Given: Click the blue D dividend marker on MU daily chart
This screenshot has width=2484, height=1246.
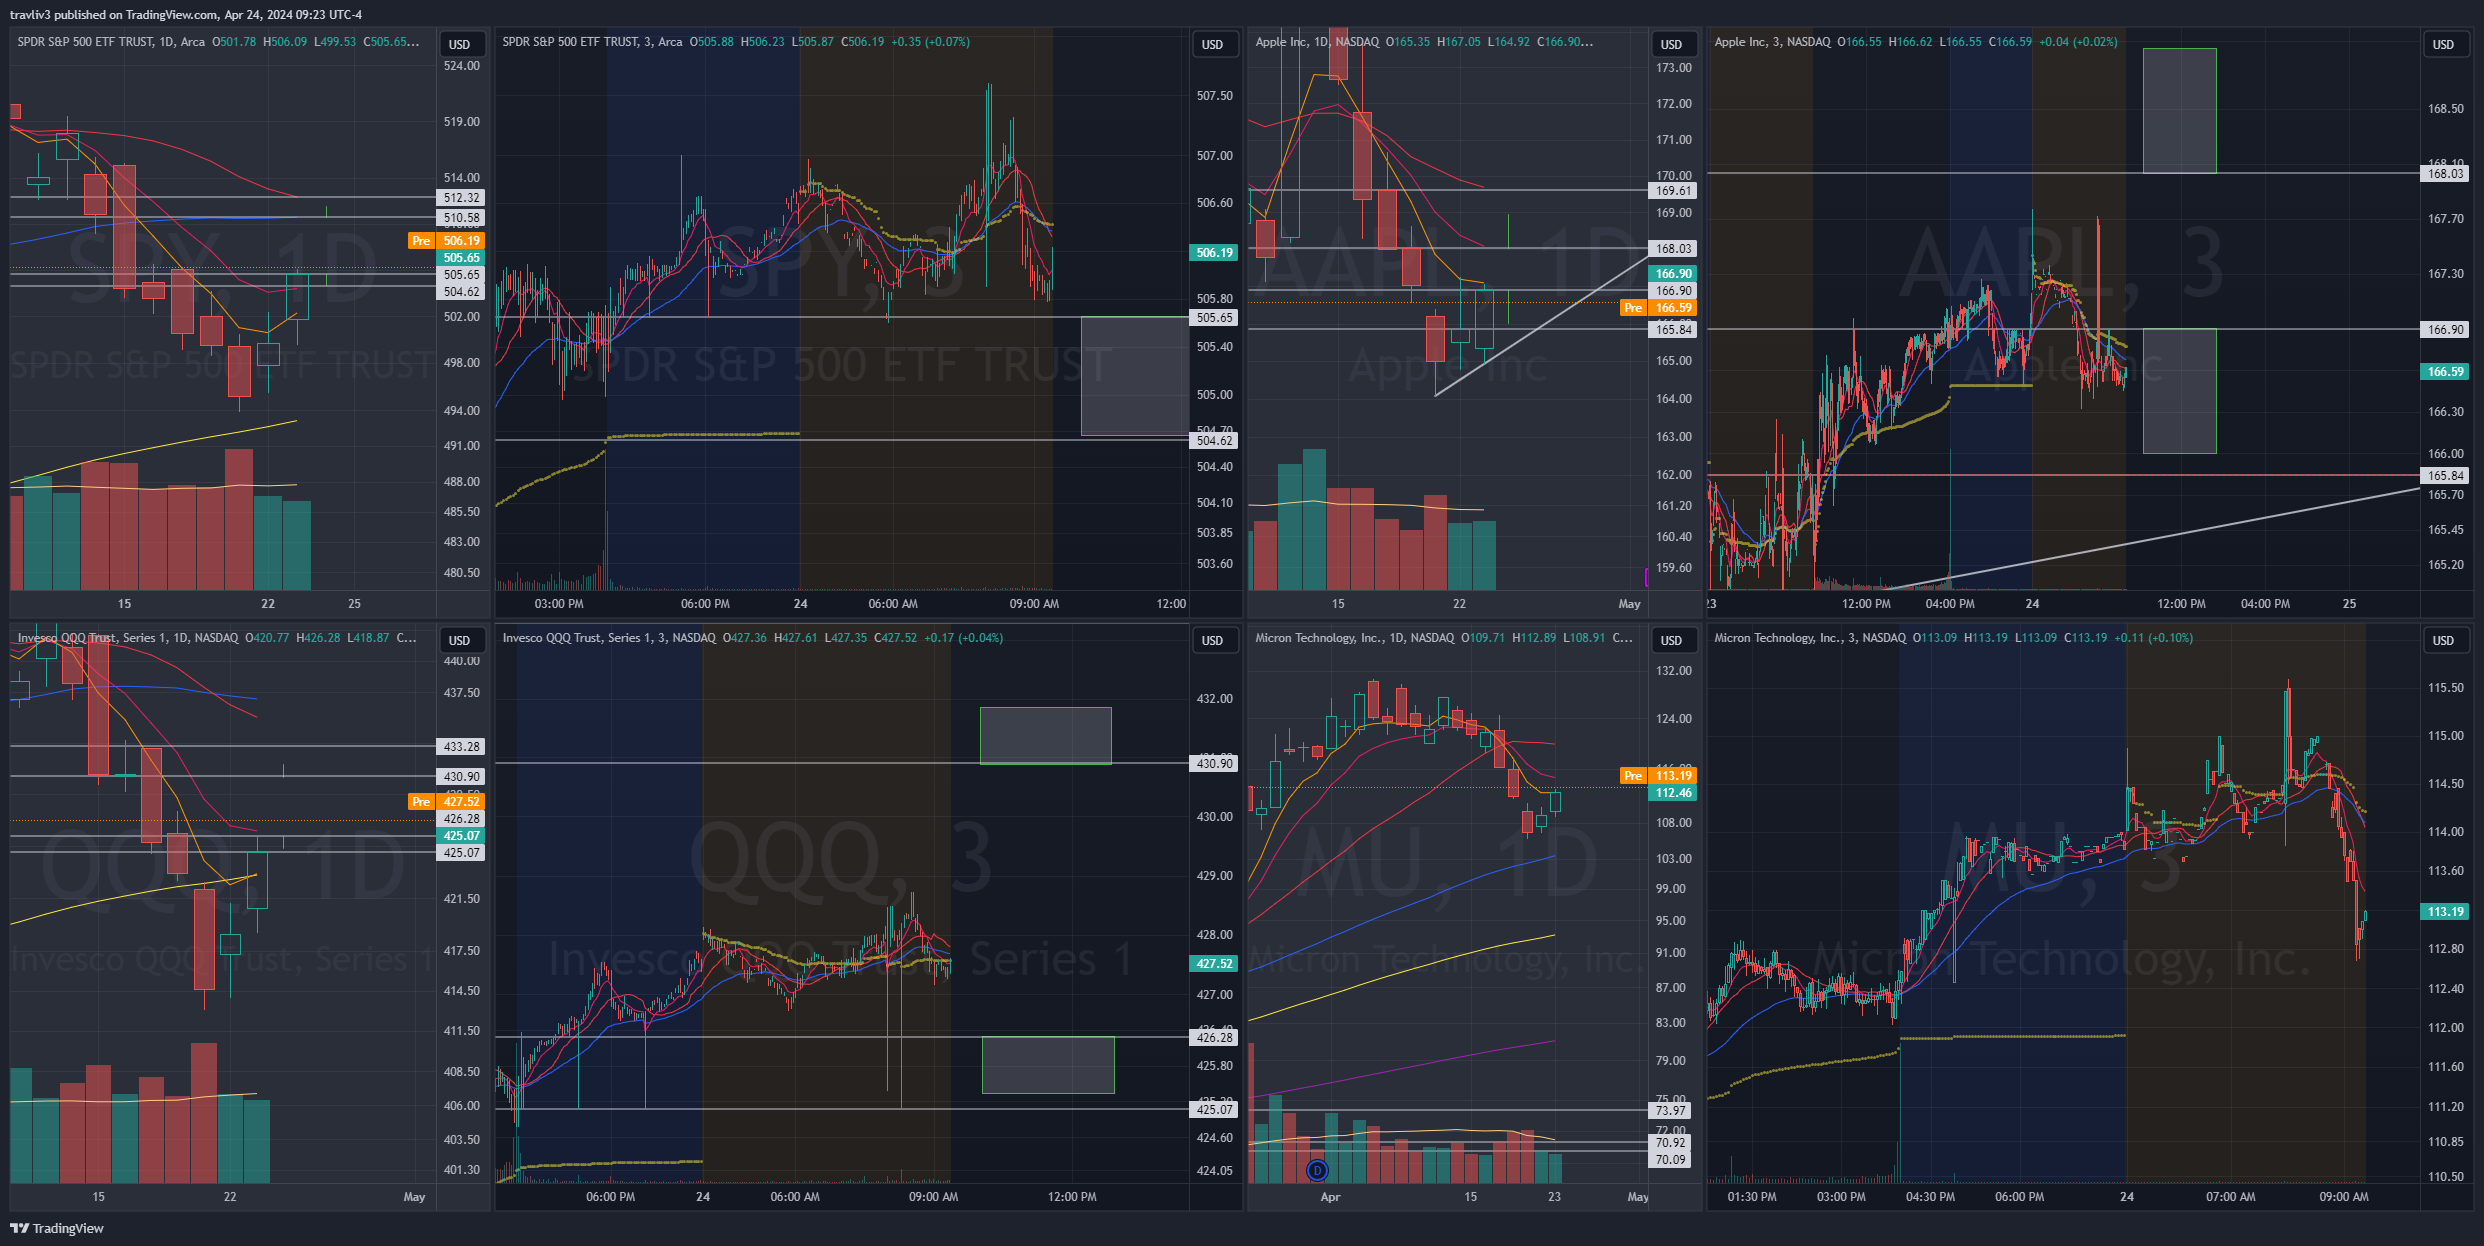Looking at the screenshot, I should [1317, 1170].
